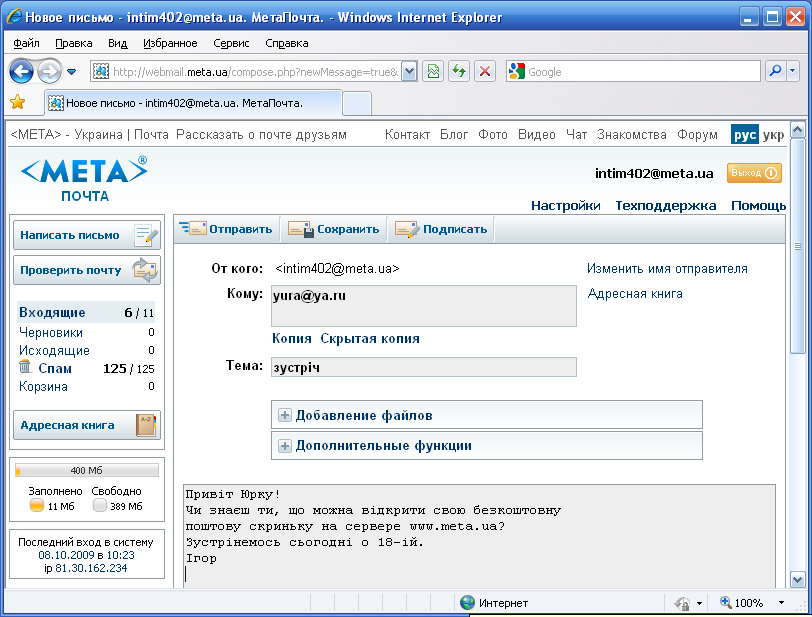Screen dimensions: 812x617
Task: Click the Проверить почту button
Action: coord(87,270)
